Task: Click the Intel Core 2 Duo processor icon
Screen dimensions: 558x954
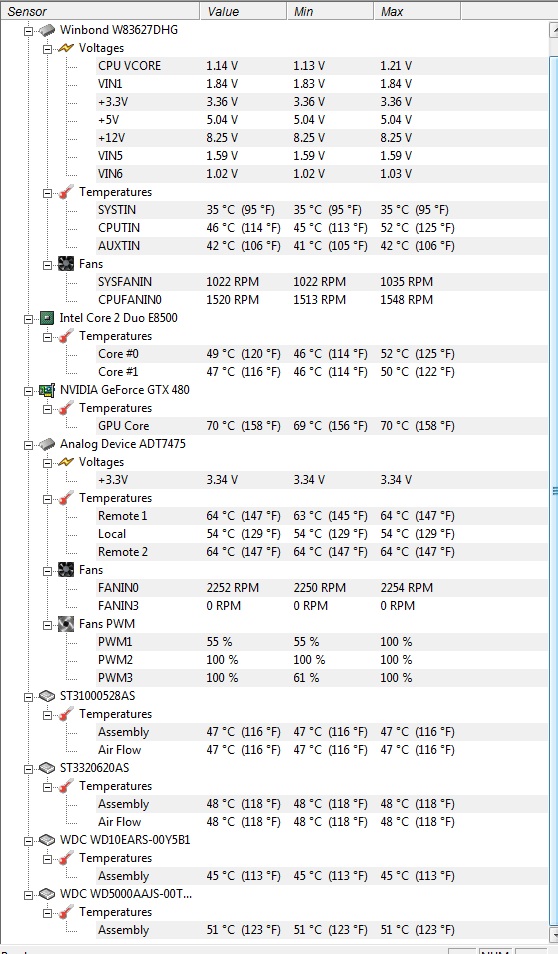Action: 47,318
